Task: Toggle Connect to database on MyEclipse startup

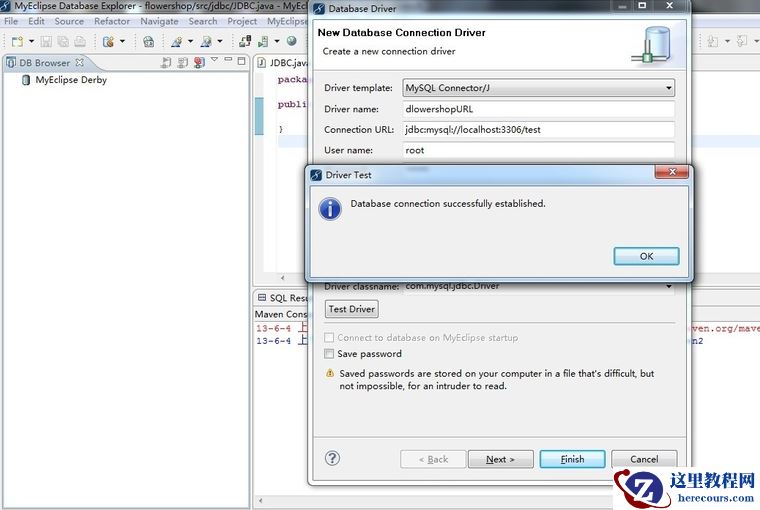Action: [x=329, y=337]
